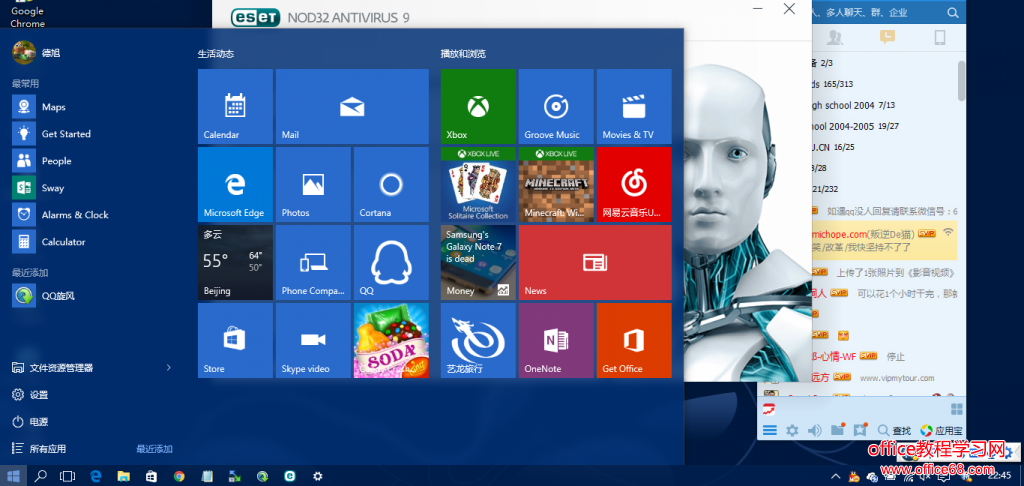Click the Windows Start button
The width and height of the screenshot is (1024, 486).
[13, 476]
